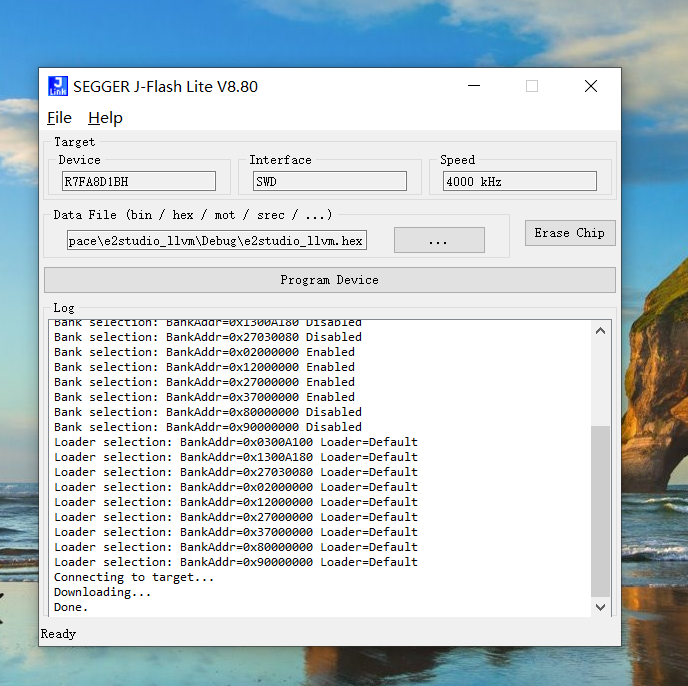Click log line 'Loader selection: BankAddr=0x37000000 Loader=Default'
688x686 pixels.
coord(236,532)
